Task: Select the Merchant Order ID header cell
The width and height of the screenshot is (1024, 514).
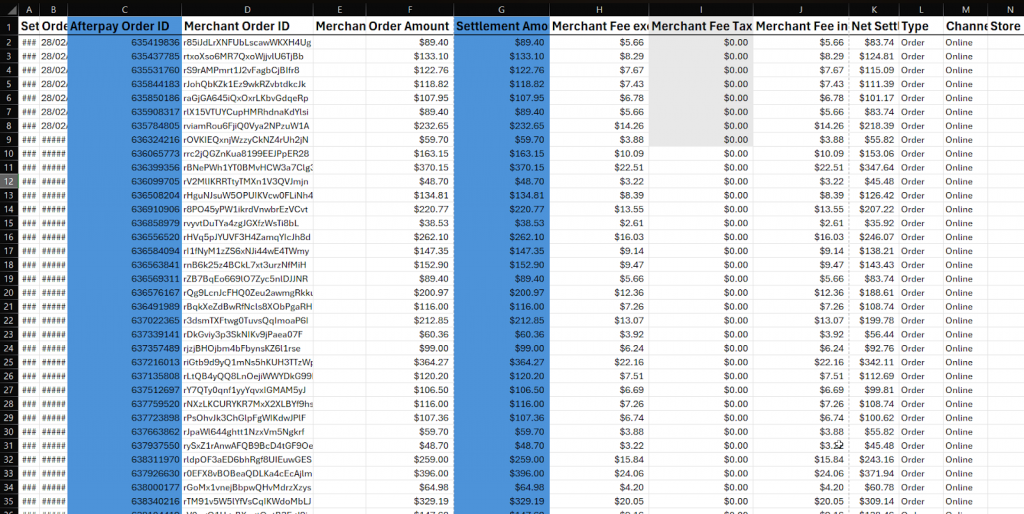Action: tap(246, 26)
